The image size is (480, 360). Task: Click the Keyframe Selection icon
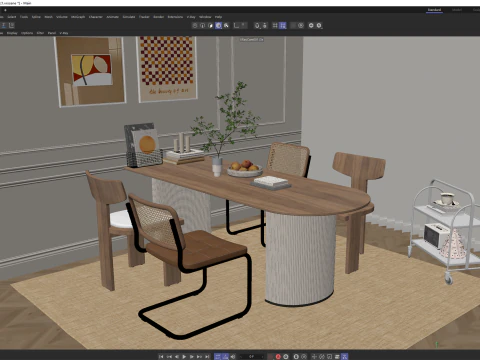pos(296,357)
